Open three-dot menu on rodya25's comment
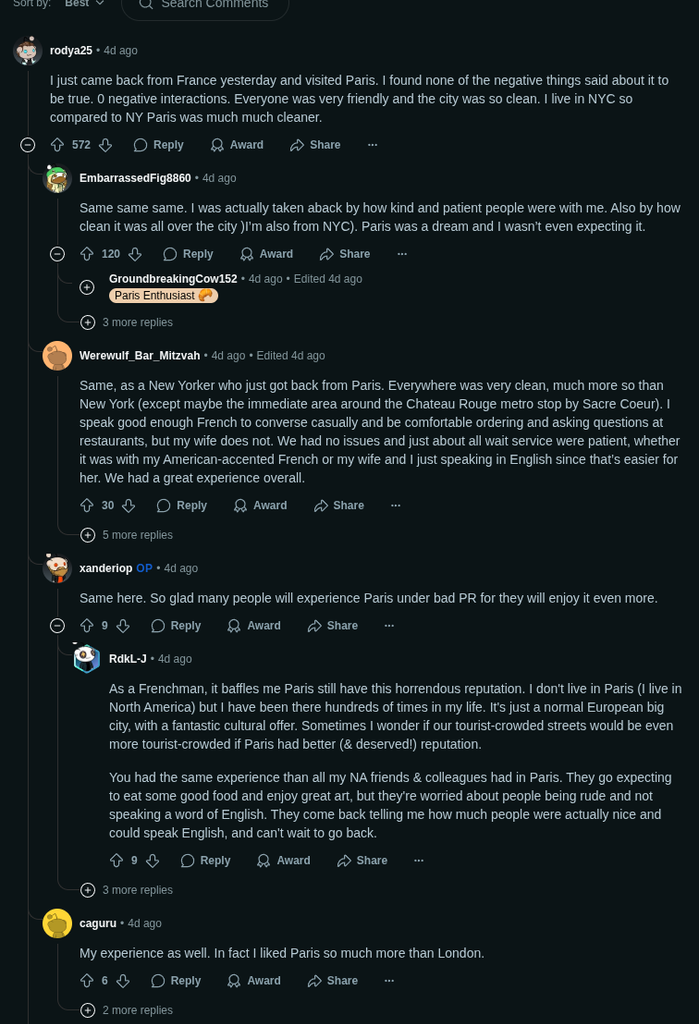 (372, 145)
